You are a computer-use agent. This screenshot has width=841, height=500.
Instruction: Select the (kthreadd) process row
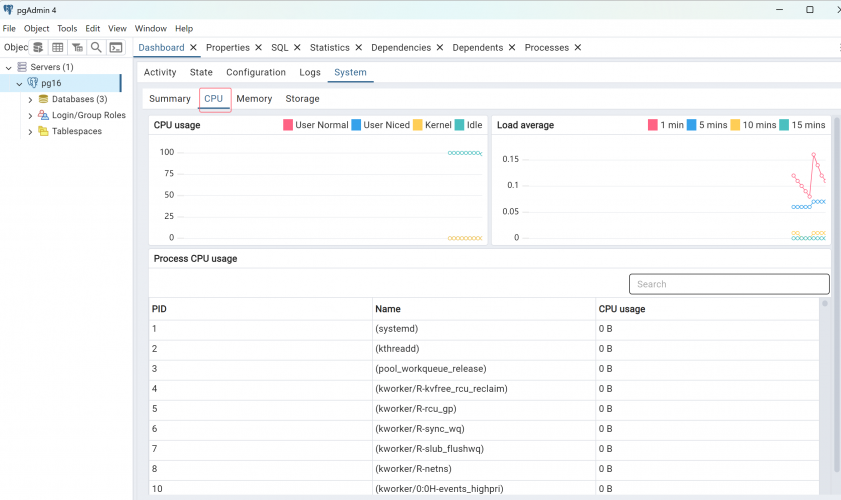(484, 349)
